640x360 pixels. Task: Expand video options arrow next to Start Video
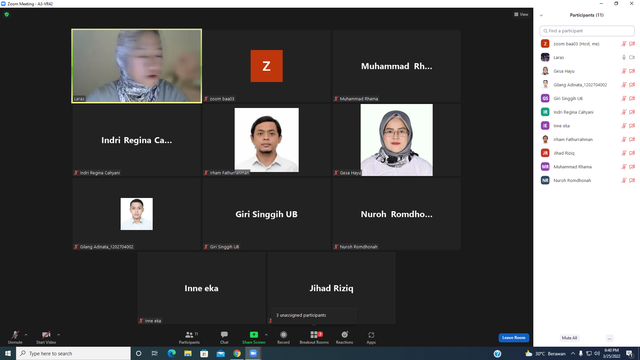coord(59,335)
